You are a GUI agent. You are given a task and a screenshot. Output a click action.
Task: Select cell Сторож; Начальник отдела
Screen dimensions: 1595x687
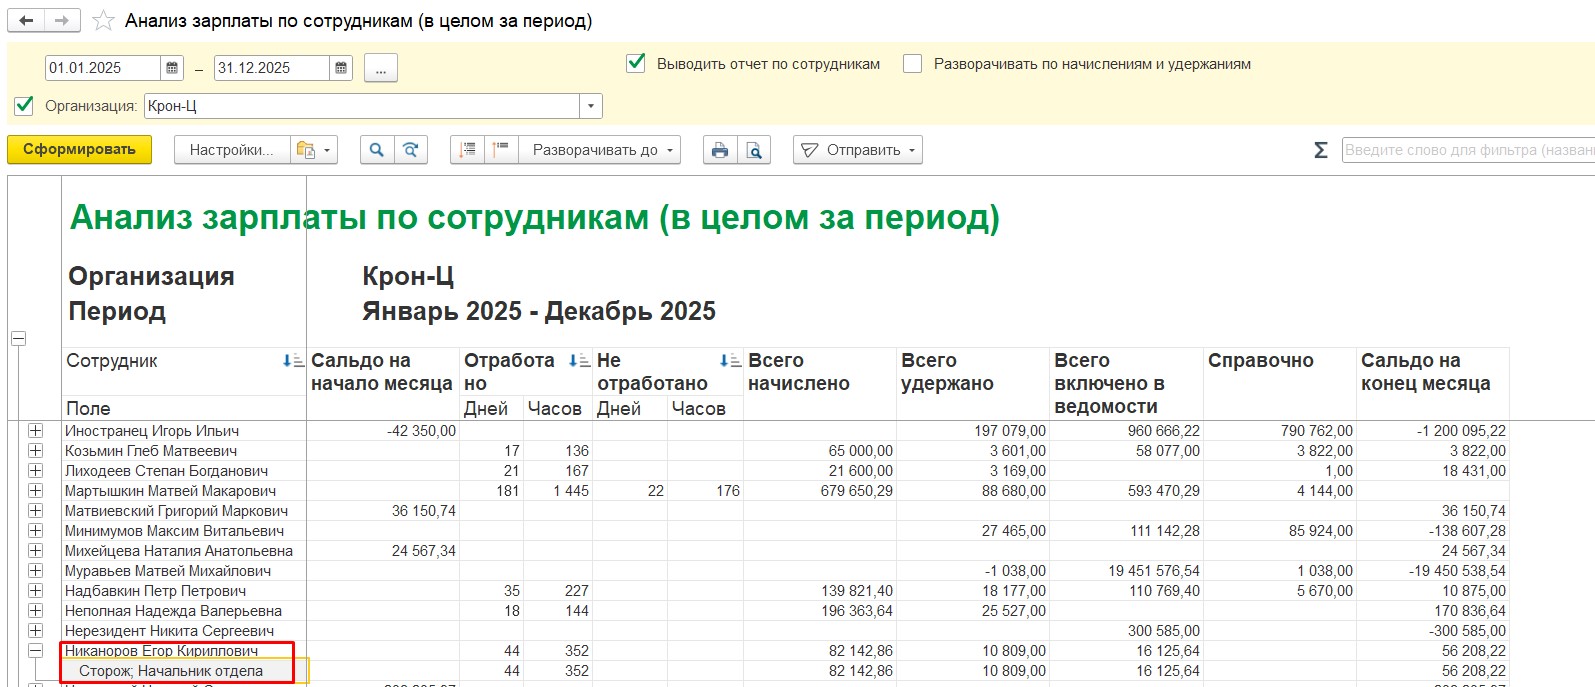[184, 671]
